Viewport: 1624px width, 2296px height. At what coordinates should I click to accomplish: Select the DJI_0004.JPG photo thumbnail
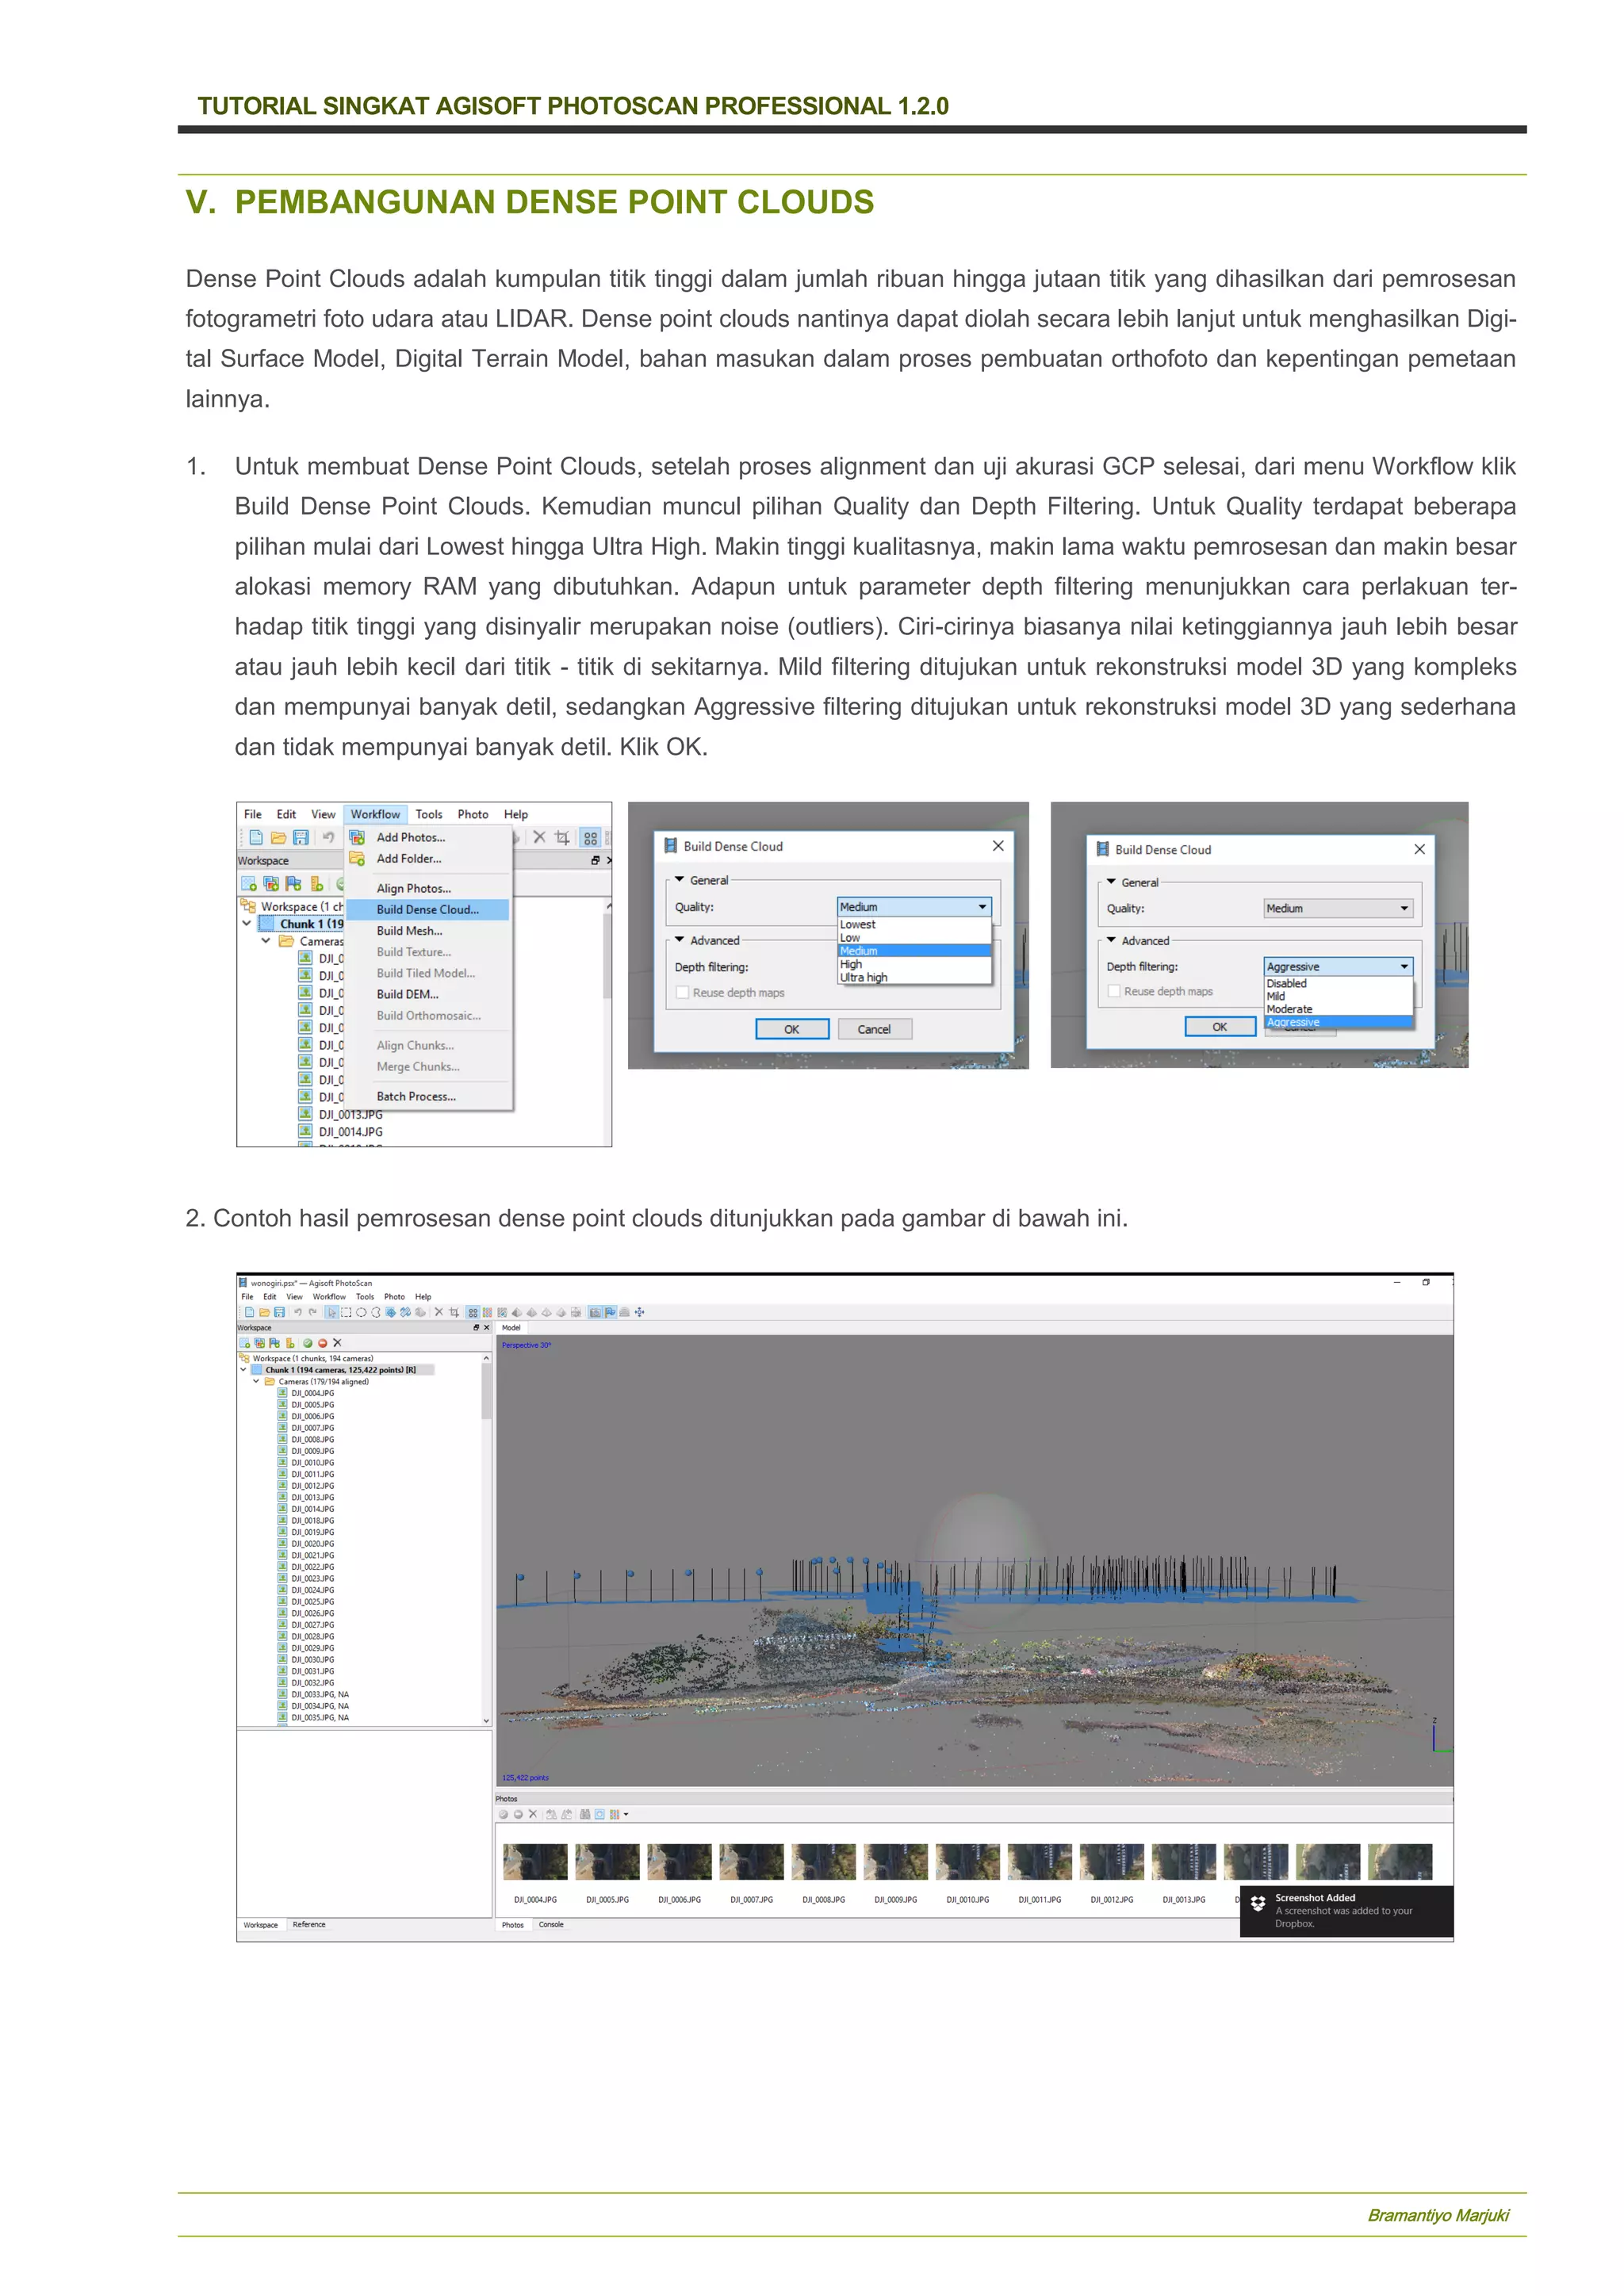click(535, 1862)
